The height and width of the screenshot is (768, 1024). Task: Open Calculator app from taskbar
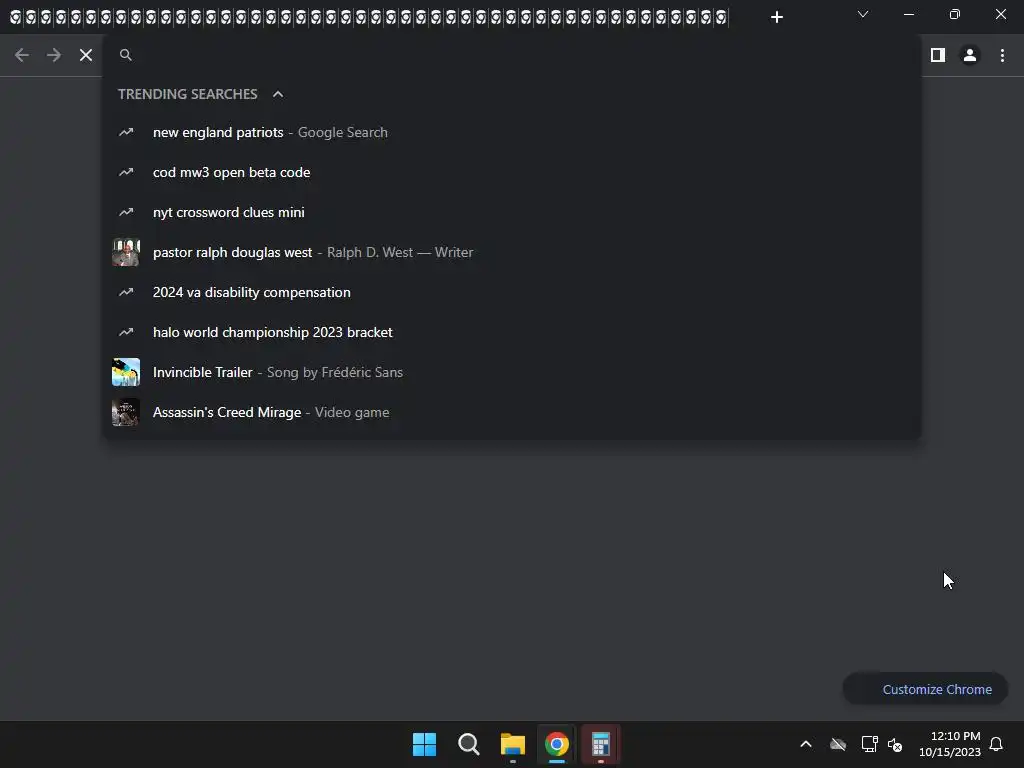pyautogui.click(x=600, y=744)
